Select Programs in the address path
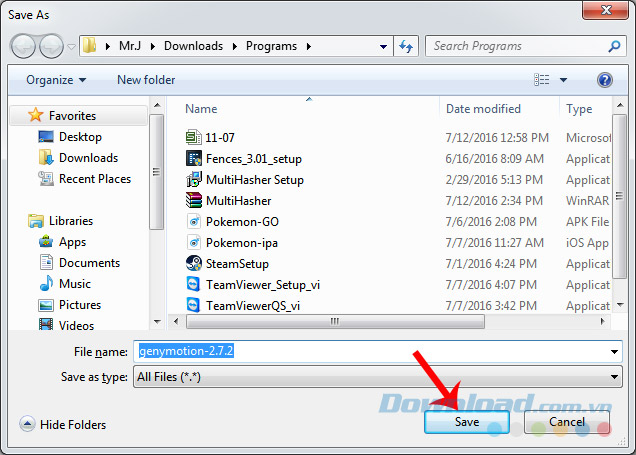The image size is (636, 455). tap(271, 46)
